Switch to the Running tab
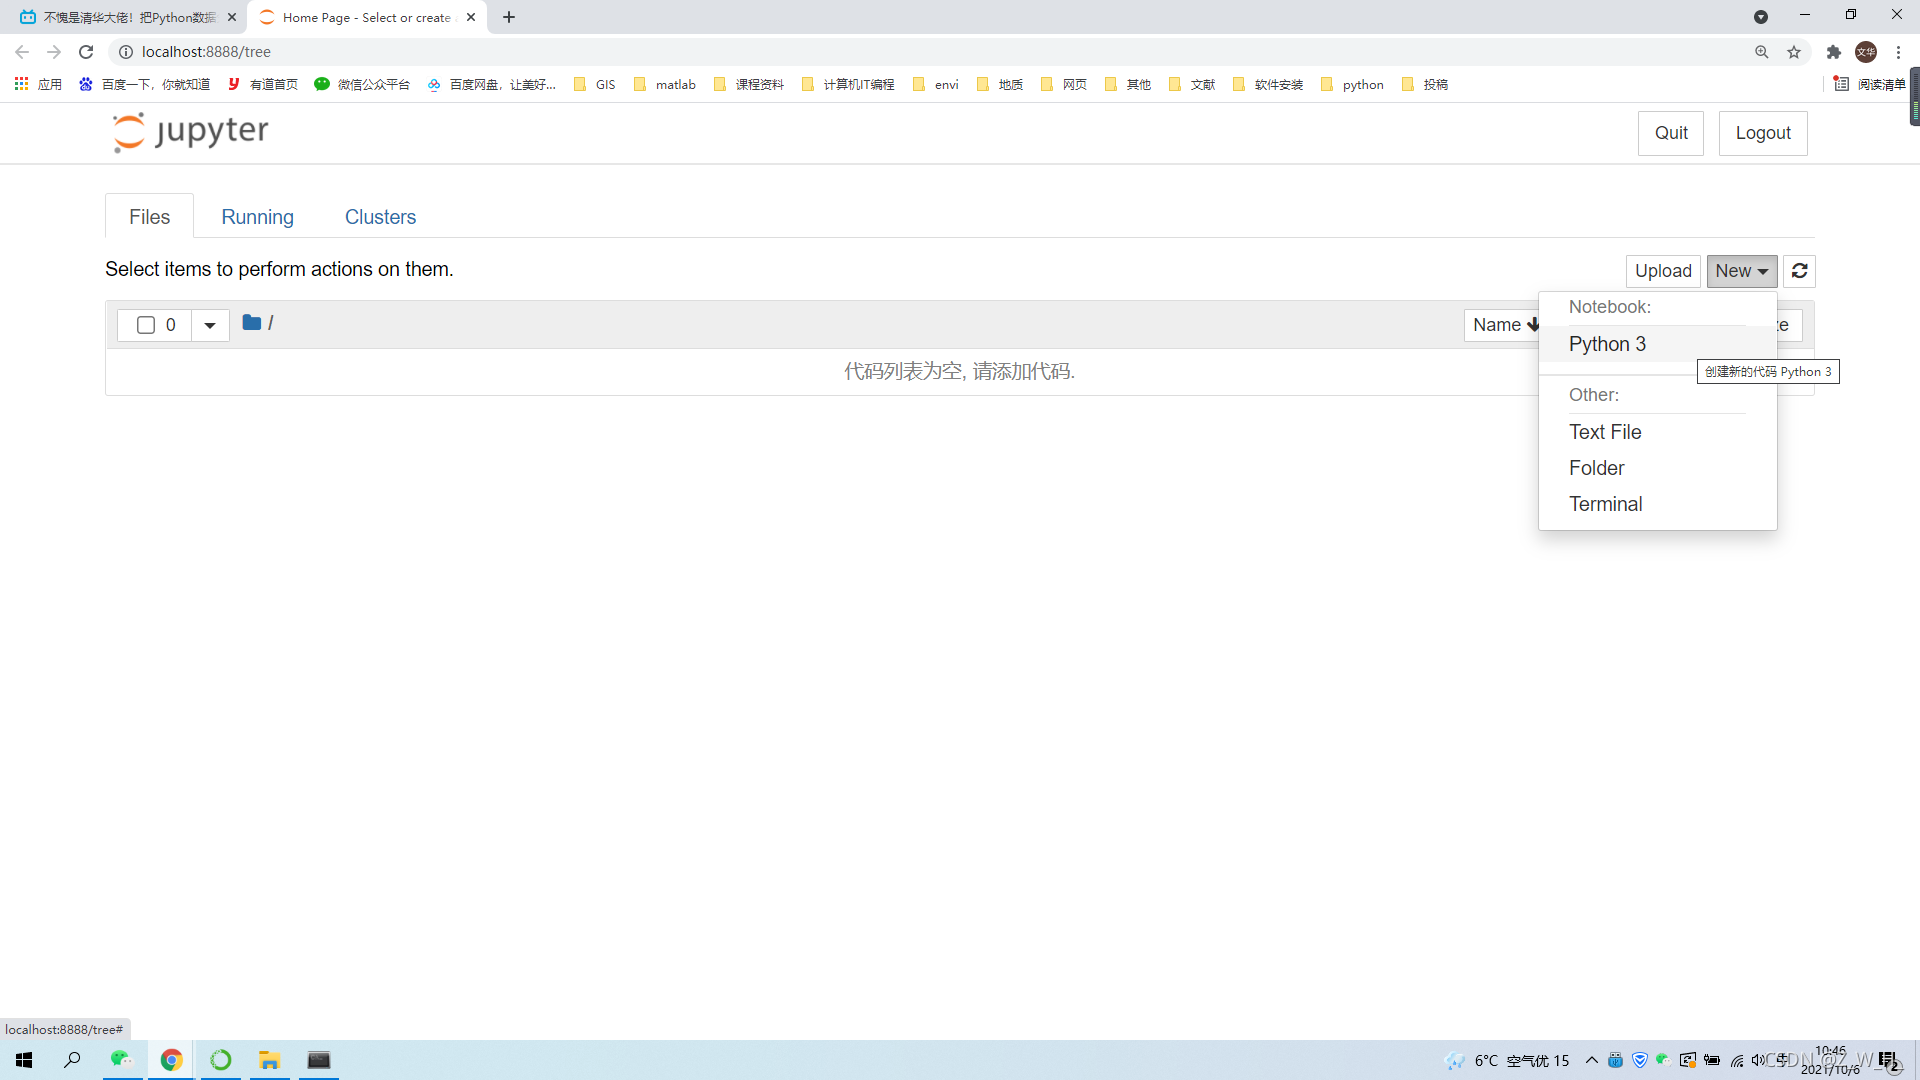 pyautogui.click(x=257, y=217)
